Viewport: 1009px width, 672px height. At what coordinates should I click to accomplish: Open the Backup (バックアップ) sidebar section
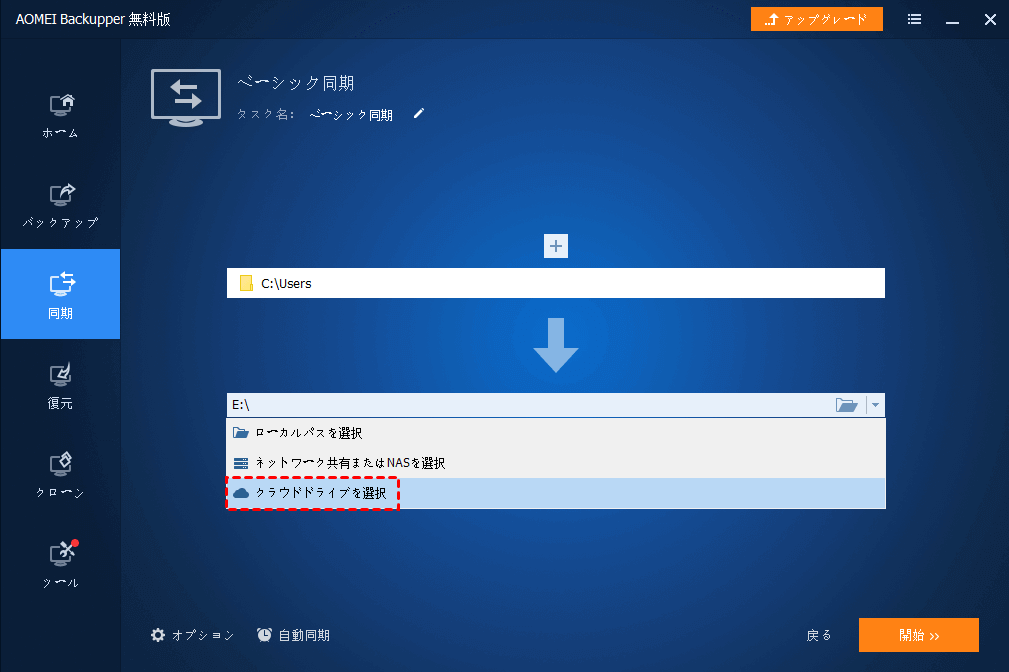coord(60,206)
